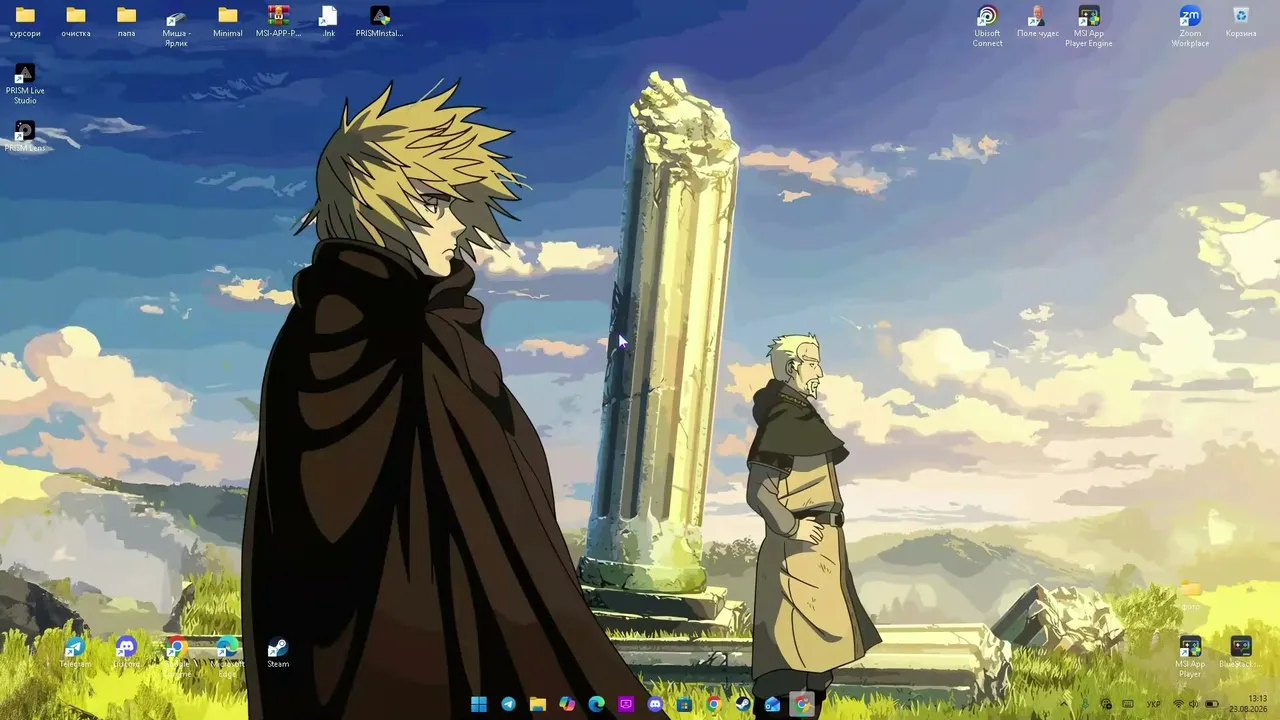The image size is (1280, 720).
Task: Open Outlook from the taskbar
Action: point(772,704)
